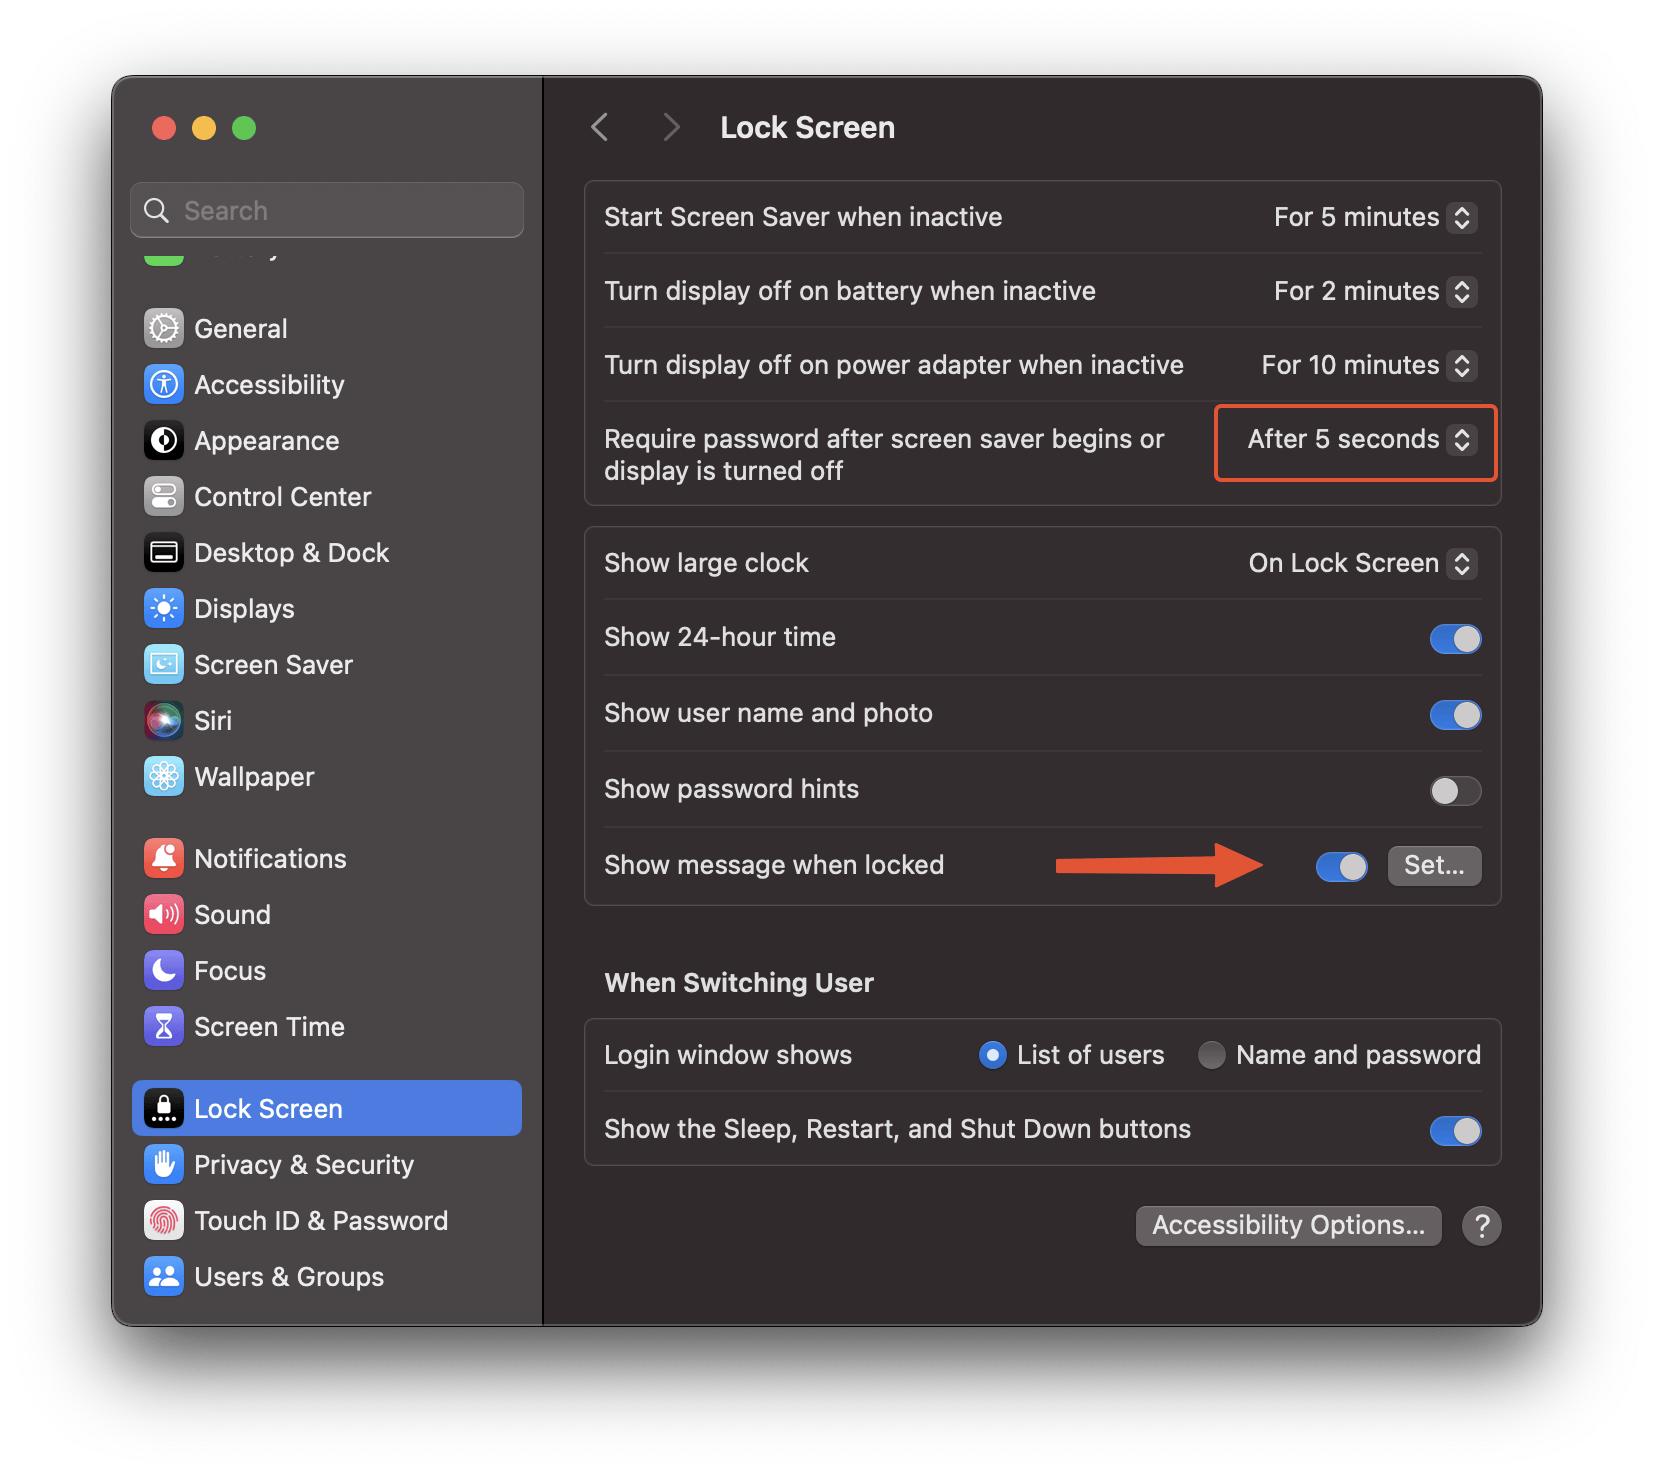The width and height of the screenshot is (1654, 1474).
Task: Open Control Center via its sidebar icon
Action: pyautogui.click(x=164, y=497)
